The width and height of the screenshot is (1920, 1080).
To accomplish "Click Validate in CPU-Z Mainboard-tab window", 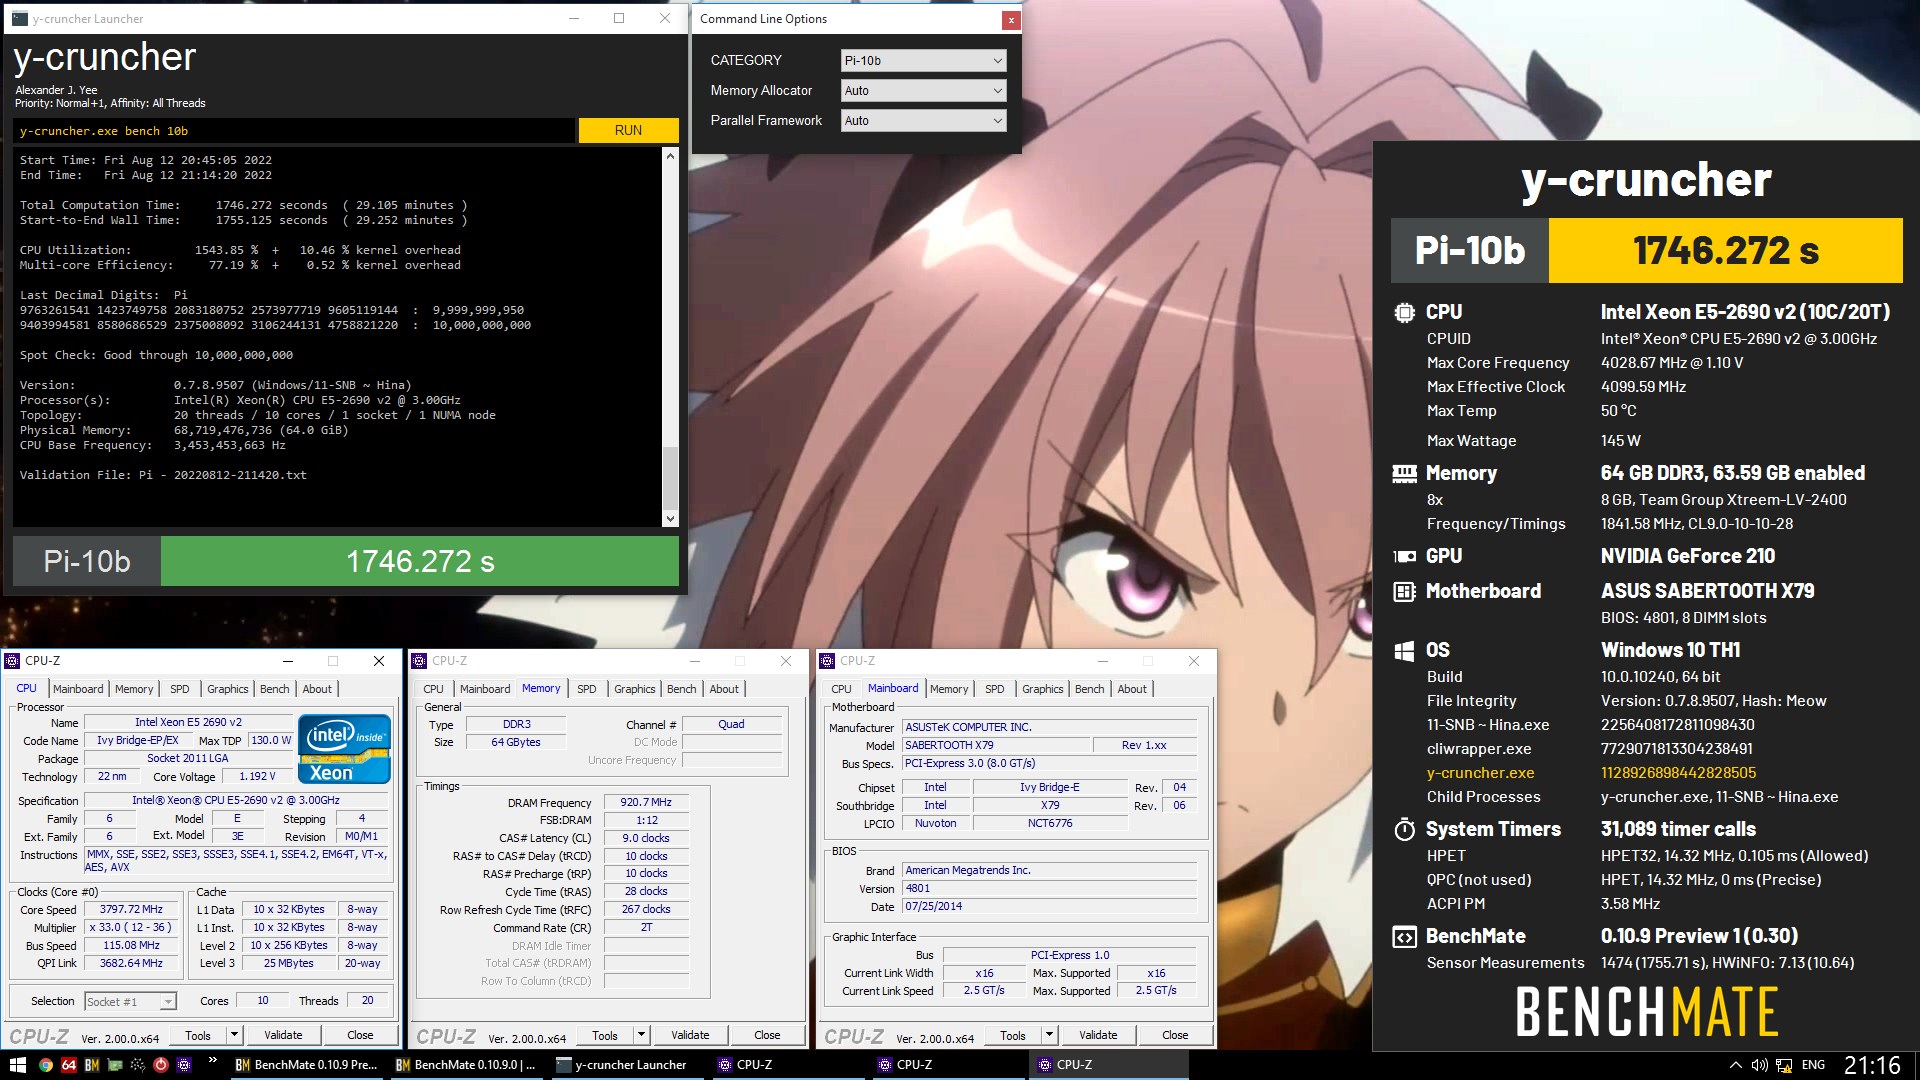I will click(x=1098, y=1035).
